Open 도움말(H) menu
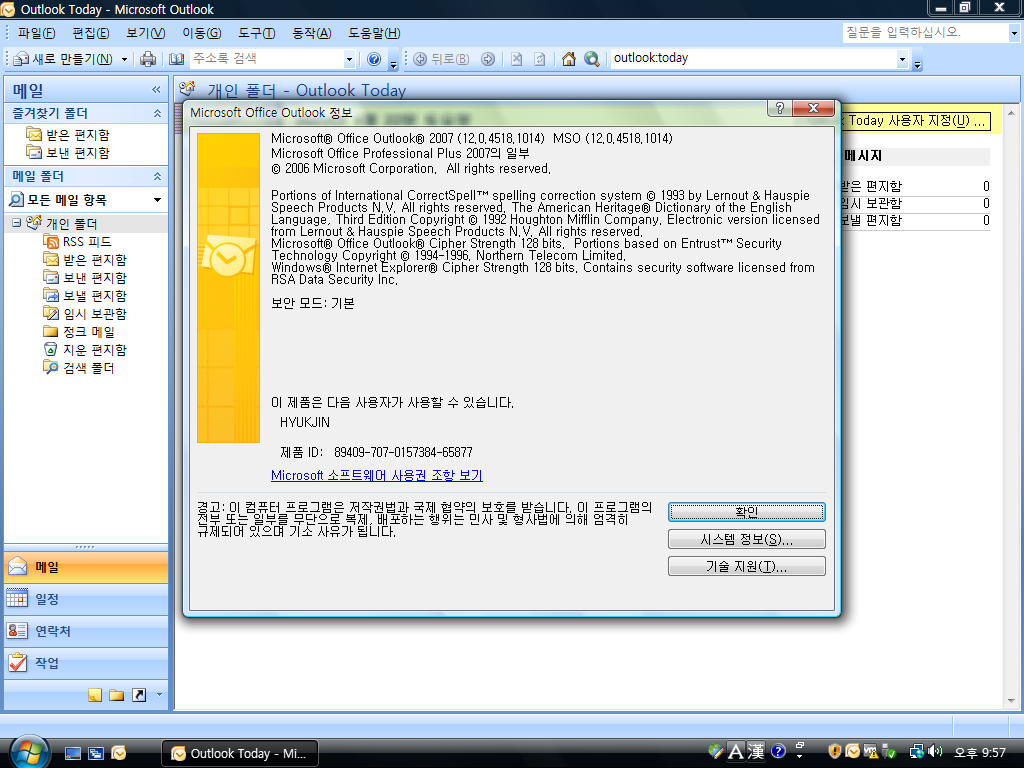The height and width of the screenshot is (768, 1024). pos(374,33)
